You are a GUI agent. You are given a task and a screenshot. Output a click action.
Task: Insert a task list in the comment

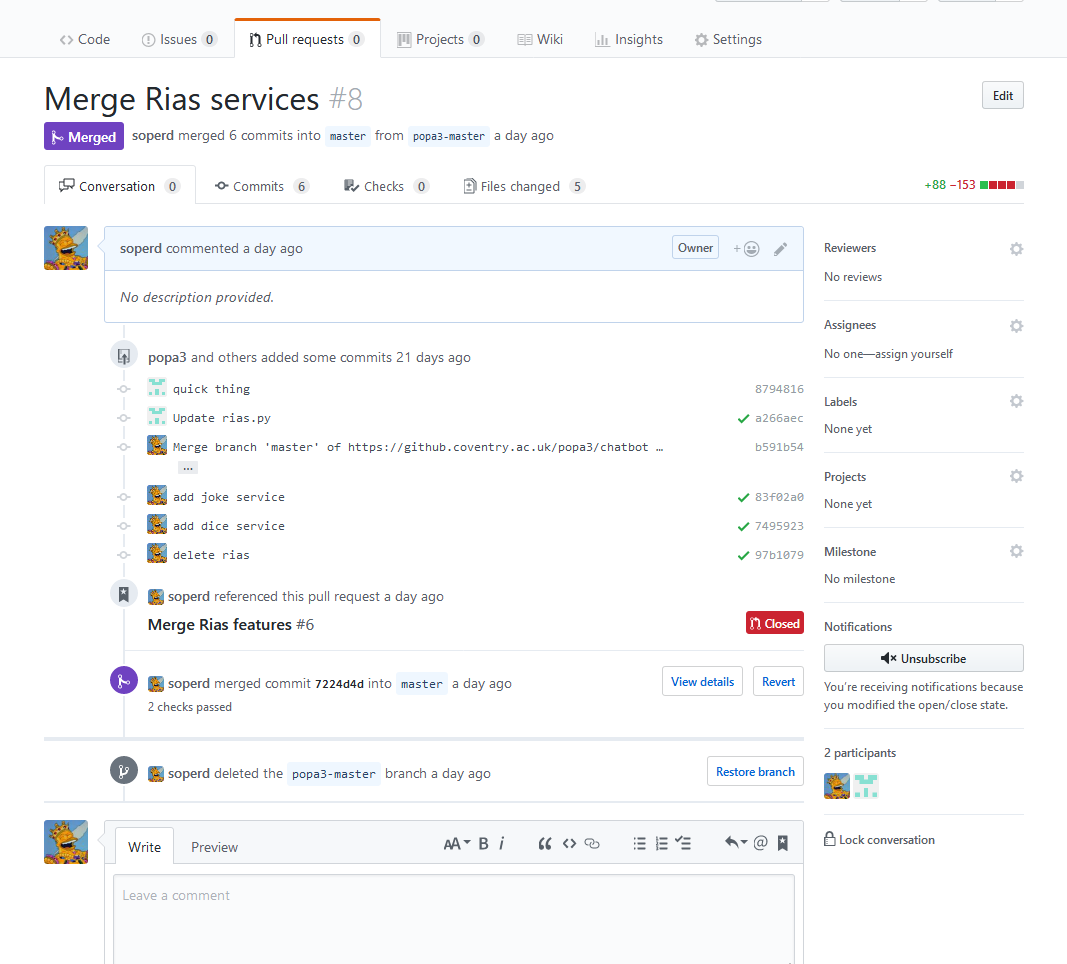point(683,843)
